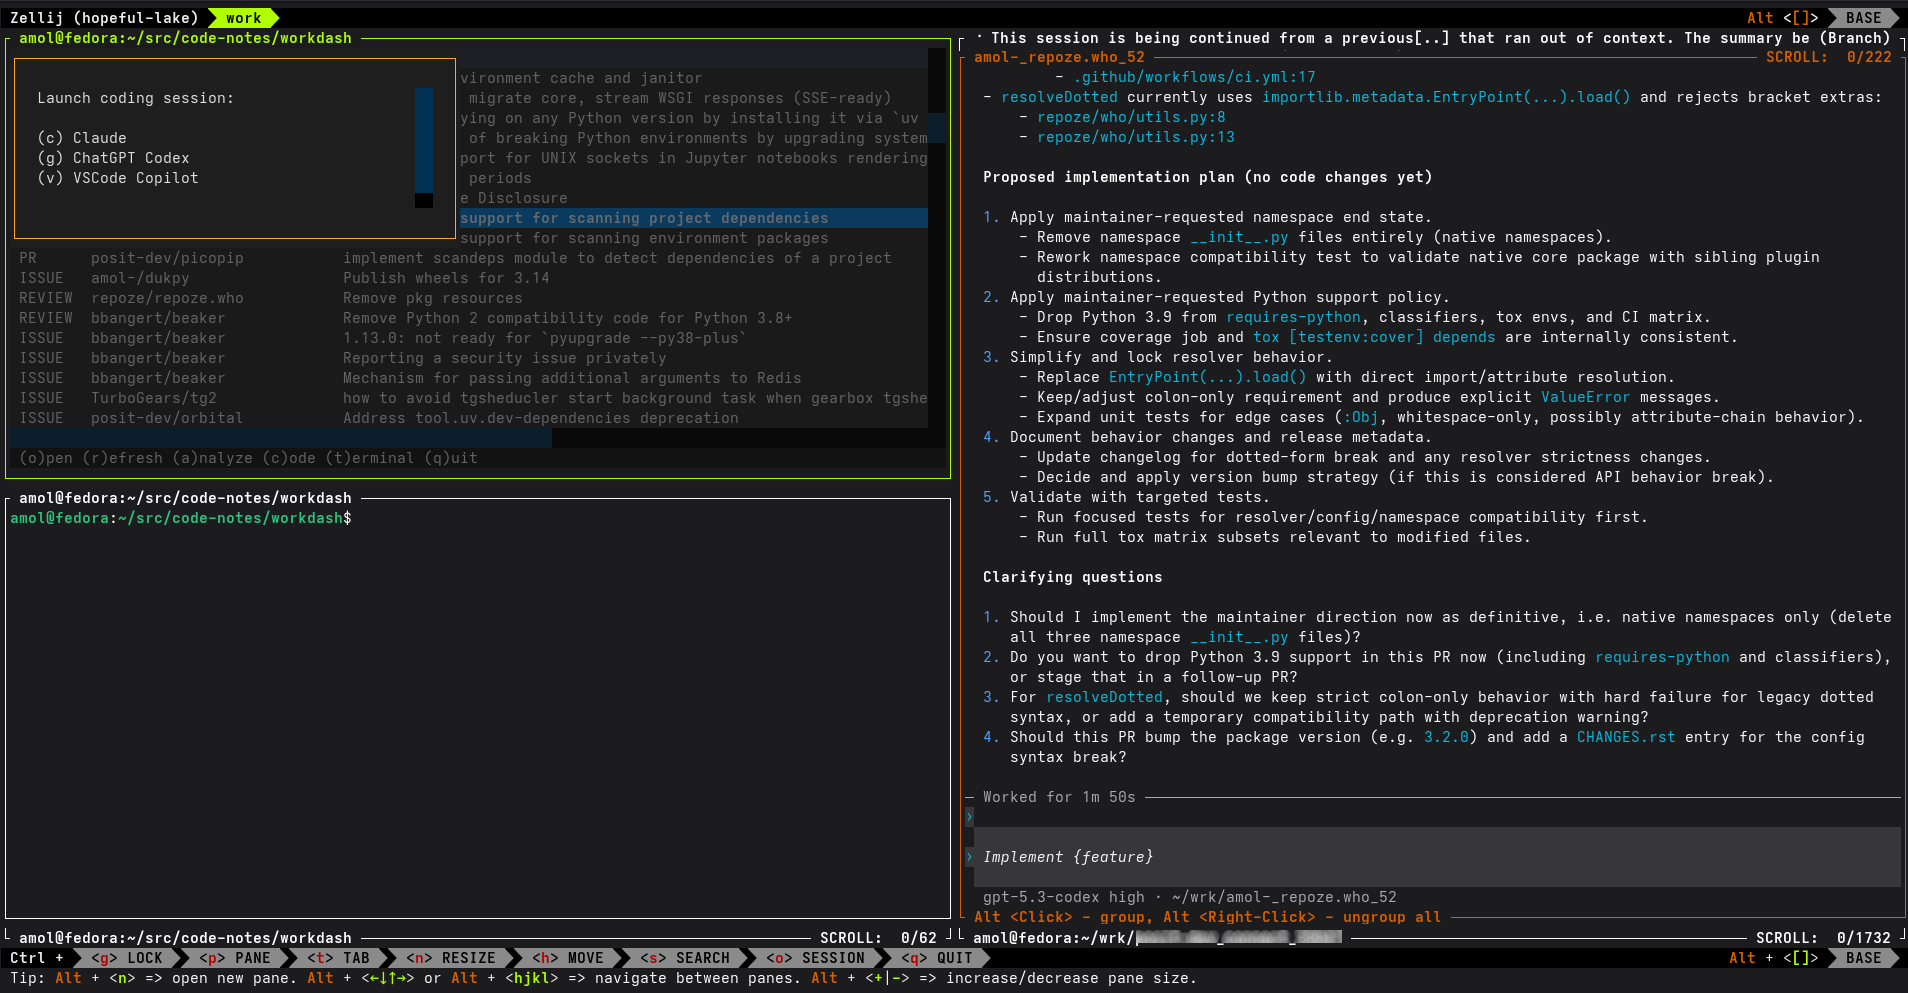Open the repoze/who/utils.py:8 link
This screenshot has width=1908, height=993.
pos(1131,117)
